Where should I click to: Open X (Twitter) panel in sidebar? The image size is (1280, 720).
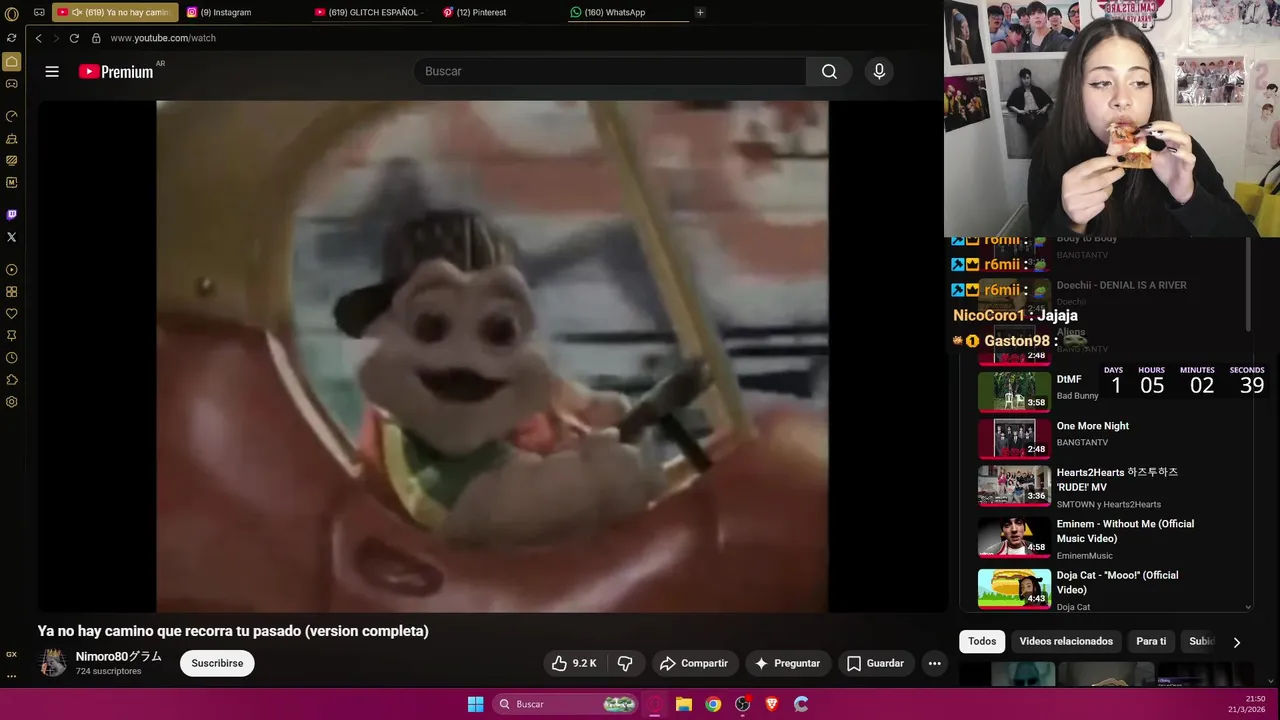(11, 237)
